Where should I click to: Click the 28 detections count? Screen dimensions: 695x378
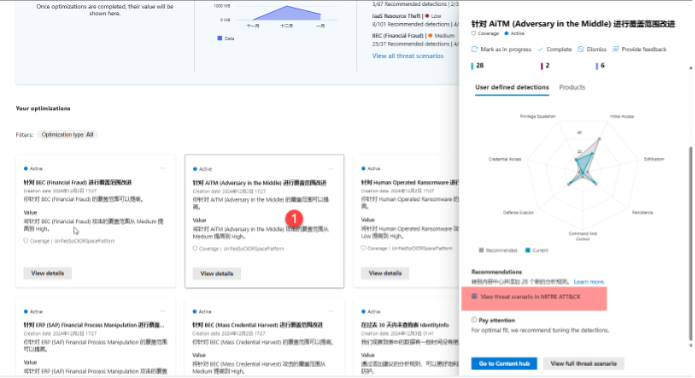(x=480, y=66)
